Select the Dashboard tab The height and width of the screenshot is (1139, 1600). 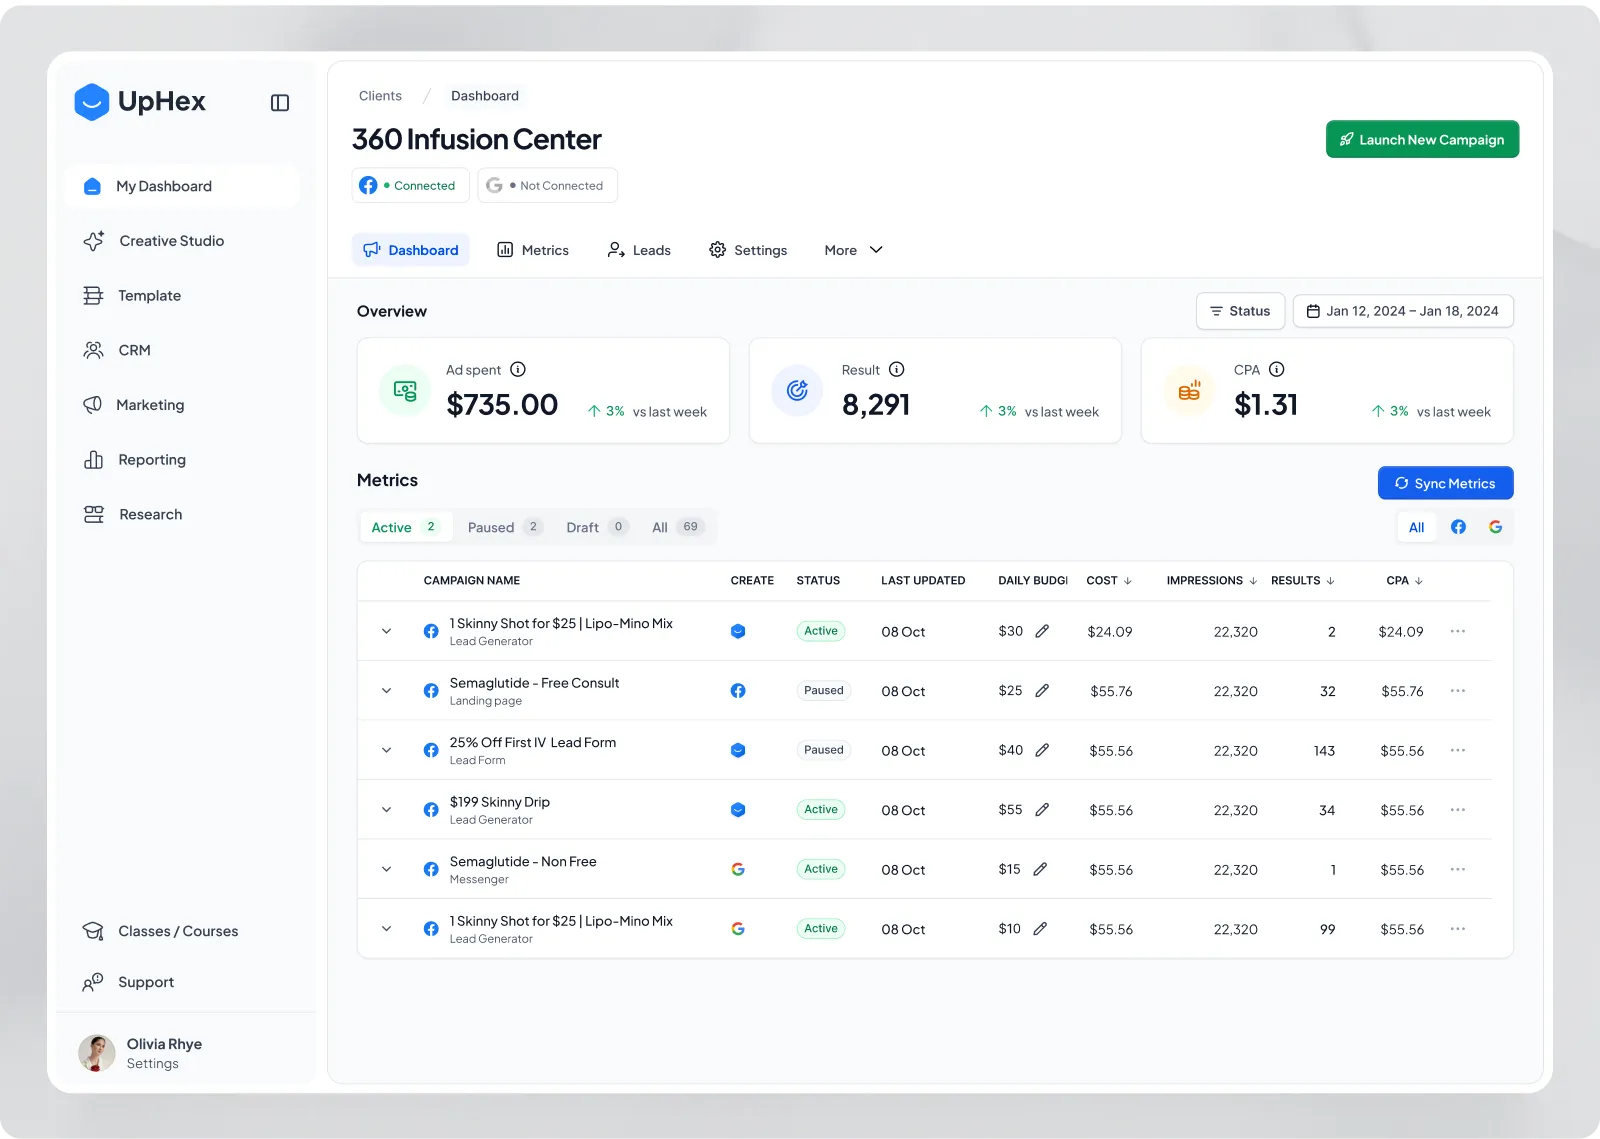pos(411,250)
